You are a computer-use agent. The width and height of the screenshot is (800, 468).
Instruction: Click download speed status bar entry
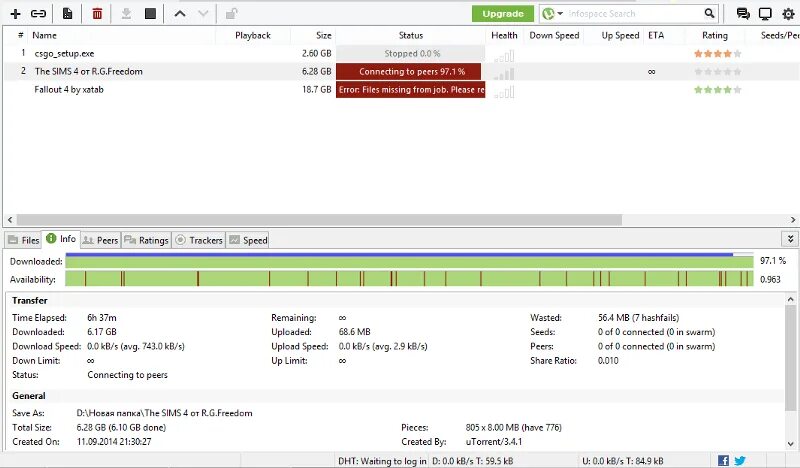[x=472, y=461]
